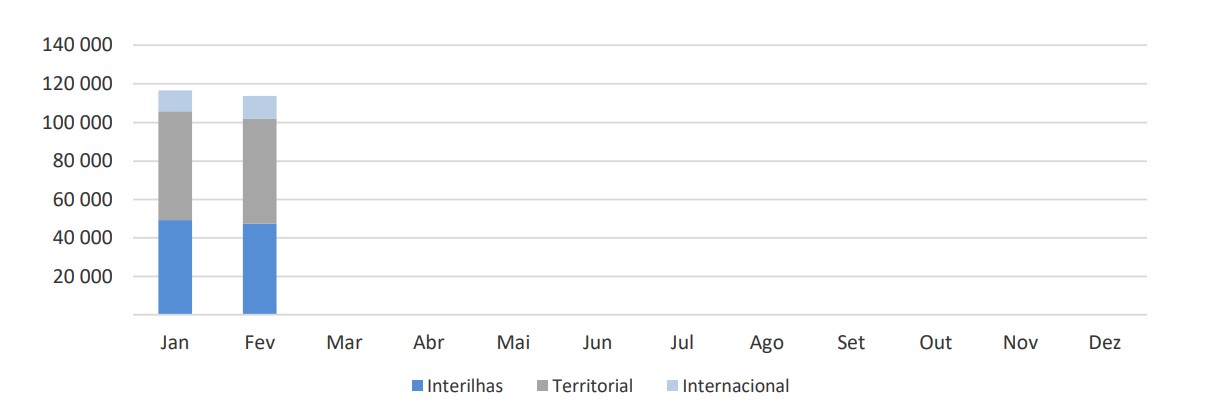Select the Territorial legend label text
This screenshot has width=1206, height=416.
[x=592, y=386]
